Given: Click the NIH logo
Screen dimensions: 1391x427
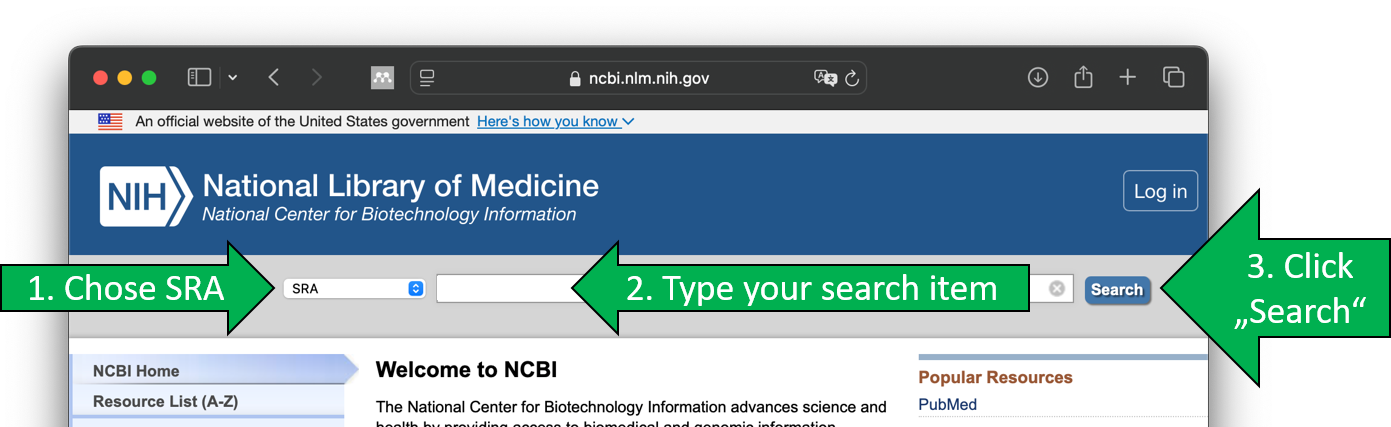Looking at the screenshot, I should pyautogui.click(x=145, y=195).
